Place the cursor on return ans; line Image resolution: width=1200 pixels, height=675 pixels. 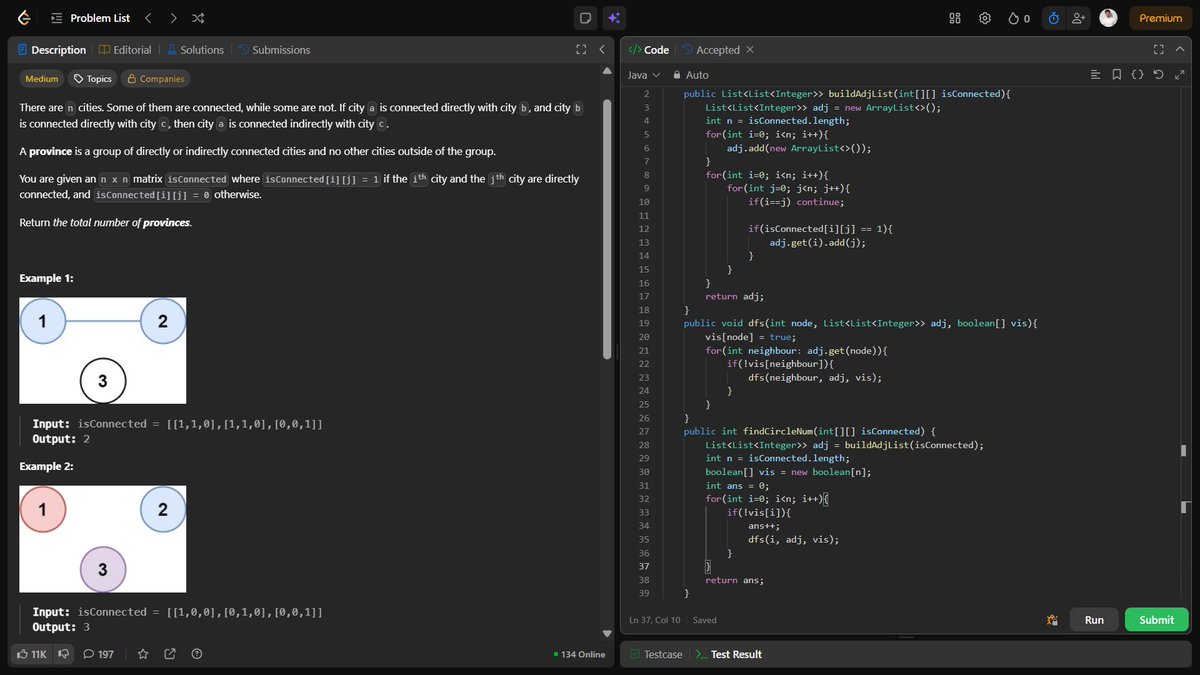click(735, 580)
